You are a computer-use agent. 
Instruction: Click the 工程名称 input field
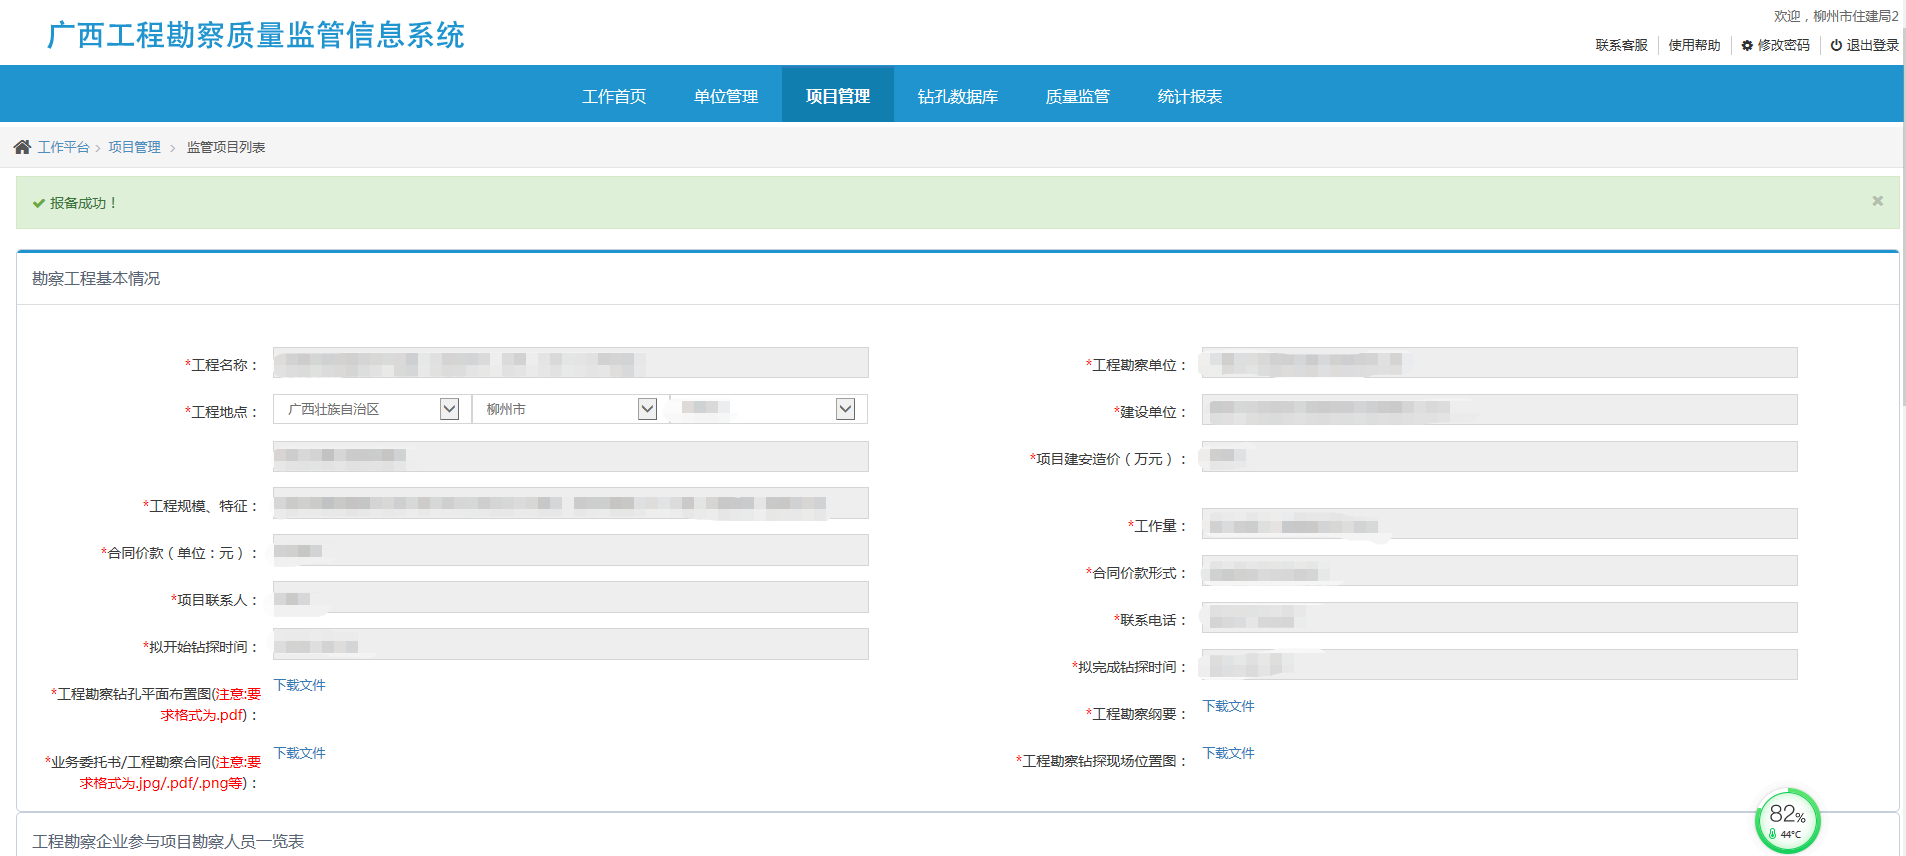click(x=570, y=362)
